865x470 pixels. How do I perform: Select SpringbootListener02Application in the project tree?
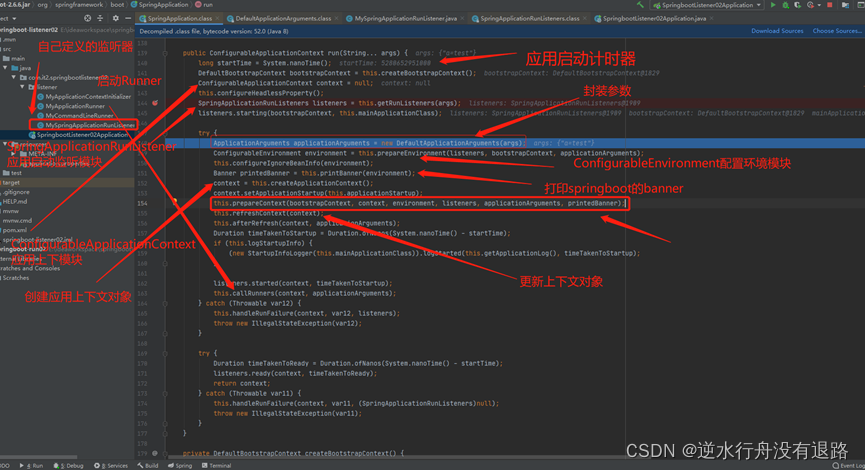pyautogui.click(x=78, y=135)
